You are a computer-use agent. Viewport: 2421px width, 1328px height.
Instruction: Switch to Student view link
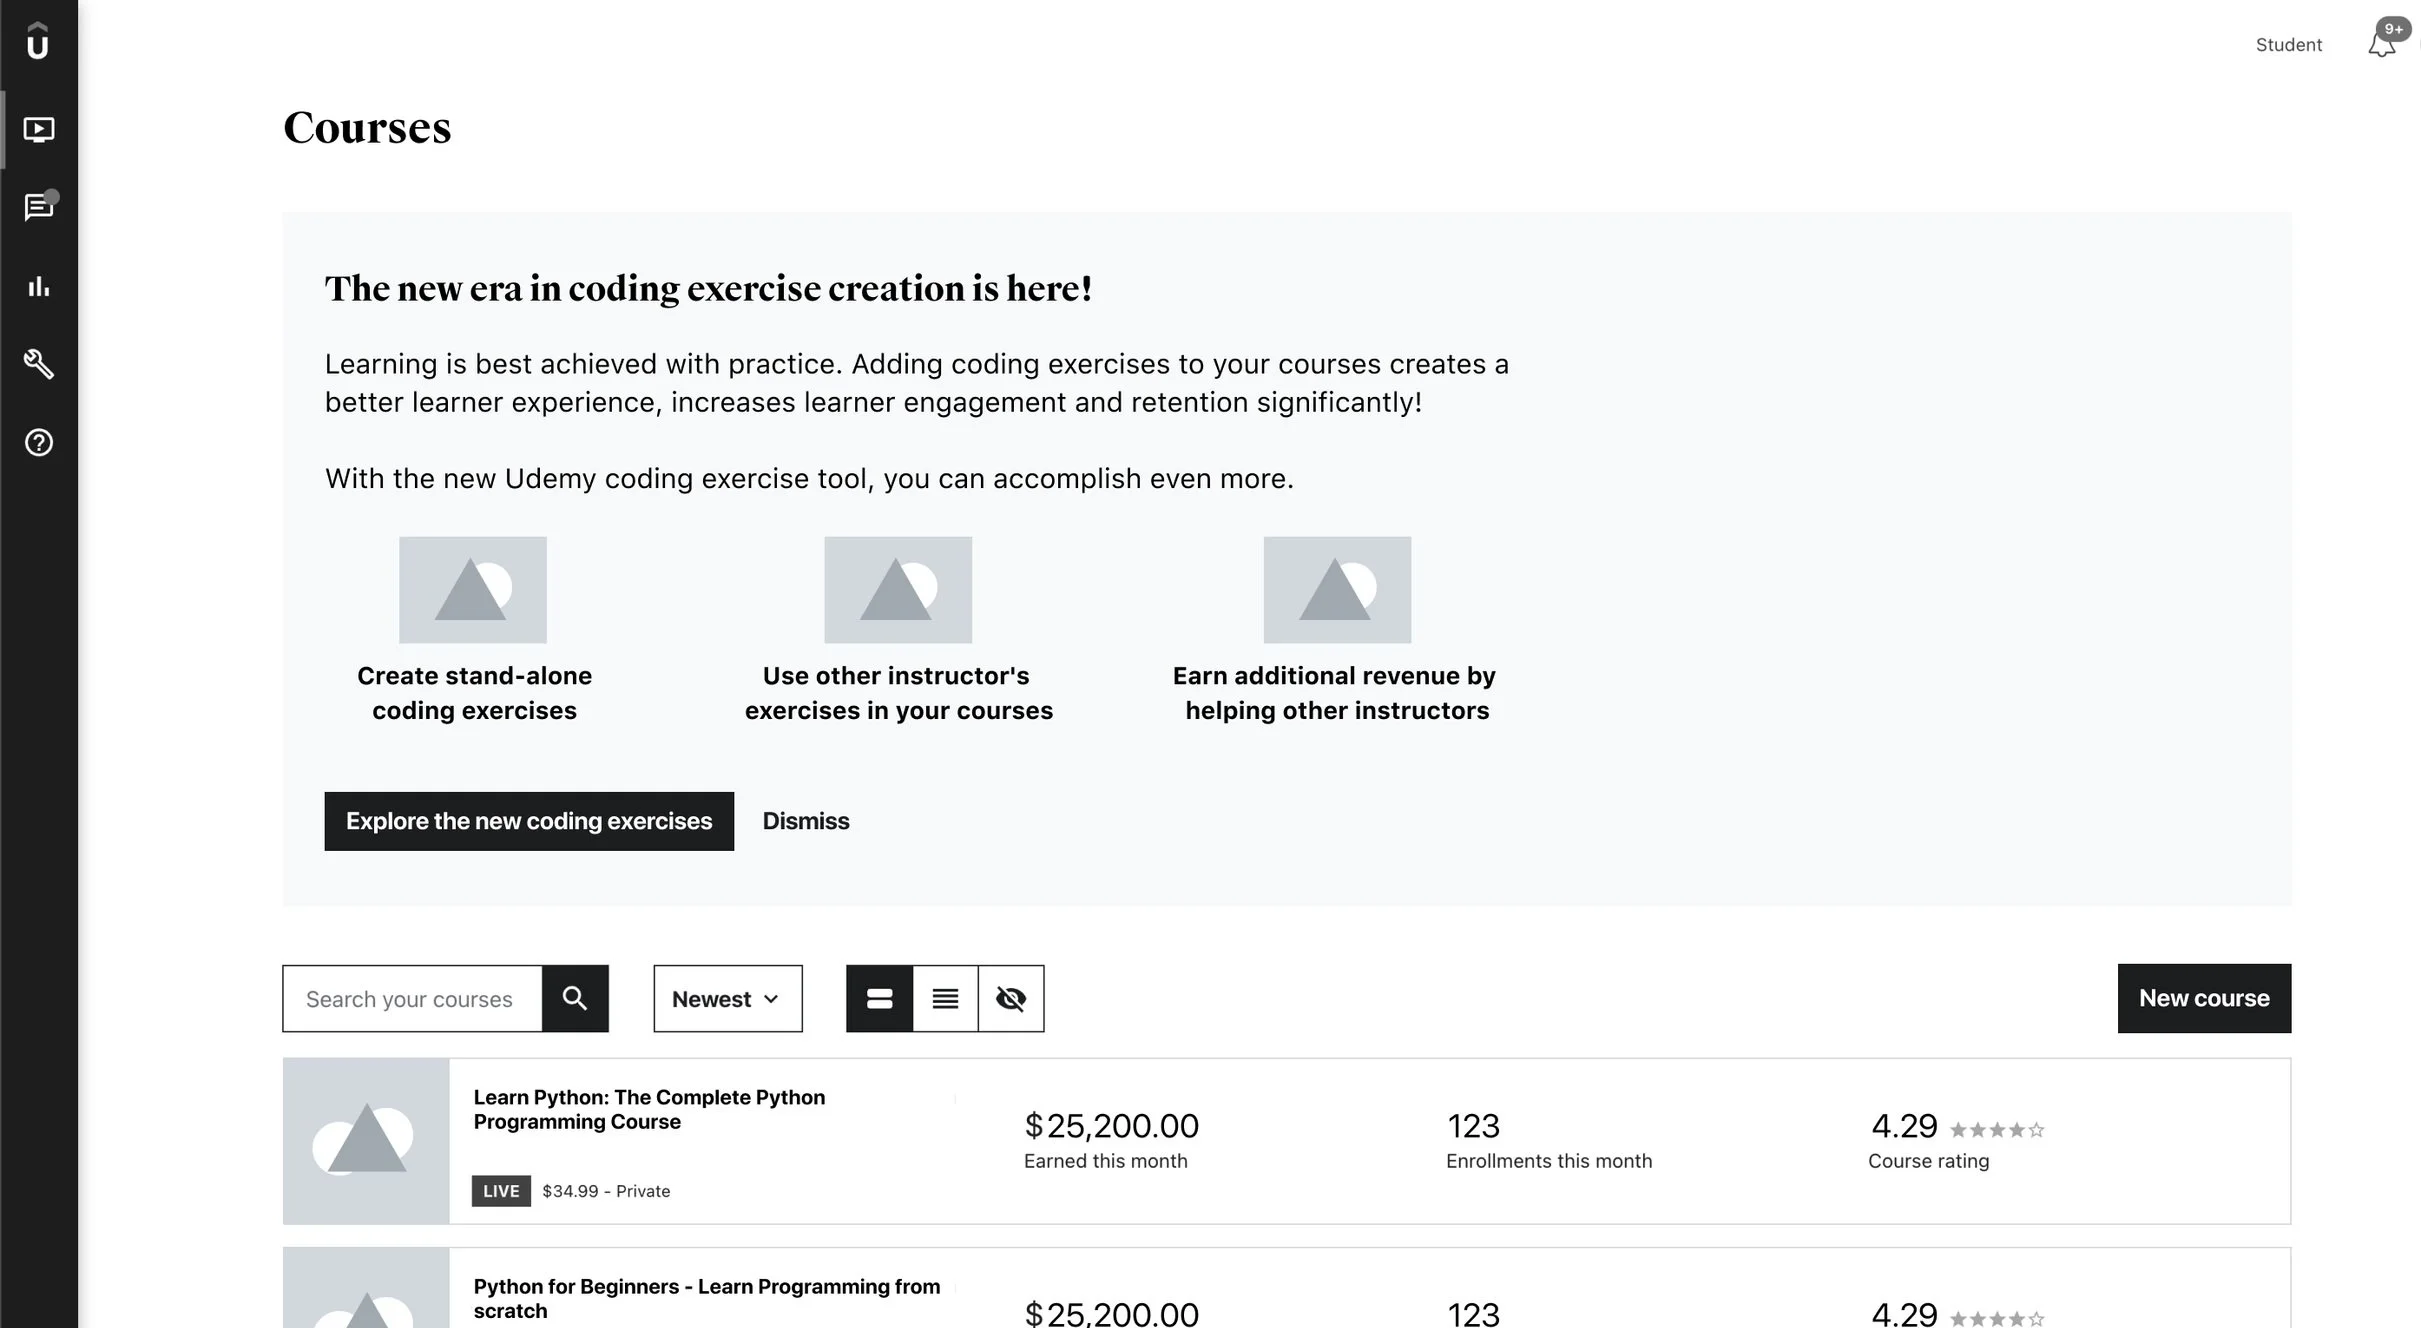(2288, 45)
